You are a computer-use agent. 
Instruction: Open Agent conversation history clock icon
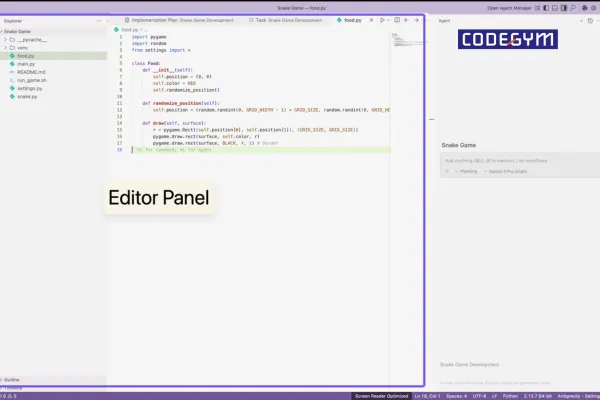[x=590, y=21]
